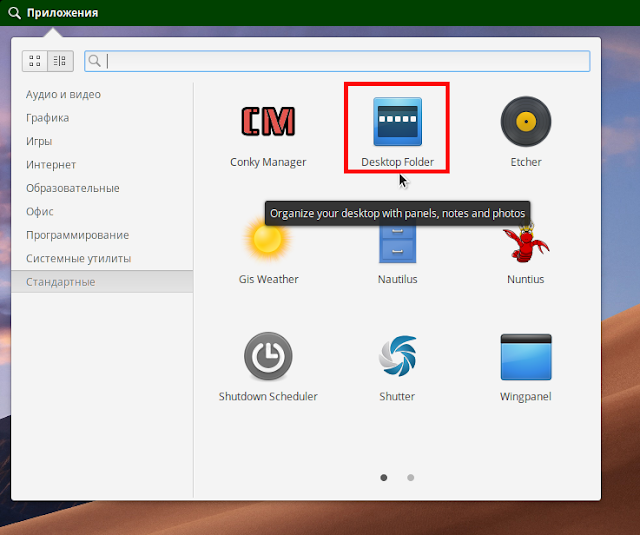Switch to grid view mode

point(35,61)
